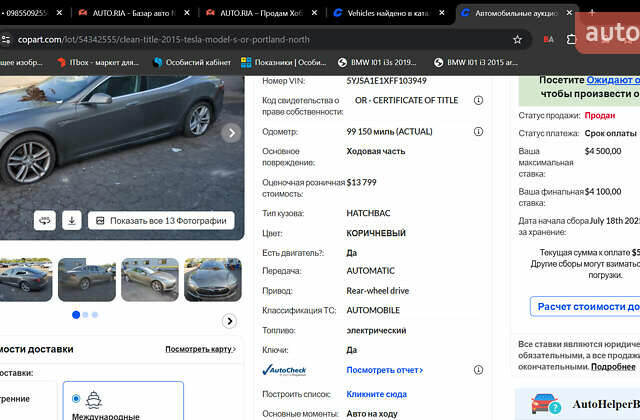The height and width of the screenshot is (420, 640).
Task: Open Посмотреть отчет link
Action: pos(384,370)
